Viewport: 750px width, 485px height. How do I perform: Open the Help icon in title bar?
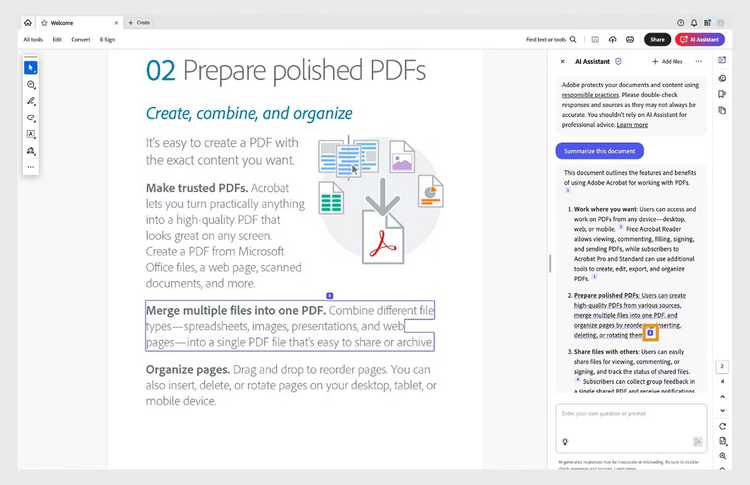tap(680, 22)
